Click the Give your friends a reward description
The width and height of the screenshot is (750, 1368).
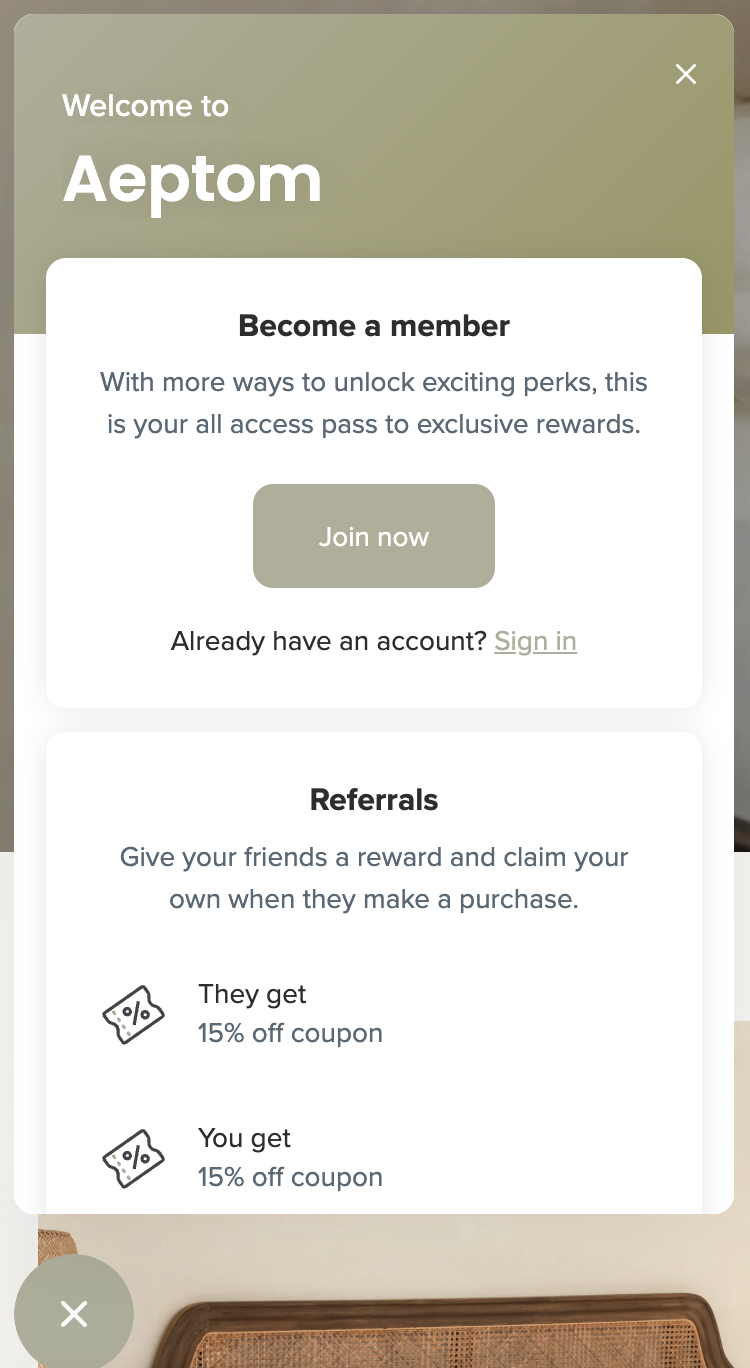[374, 878]
